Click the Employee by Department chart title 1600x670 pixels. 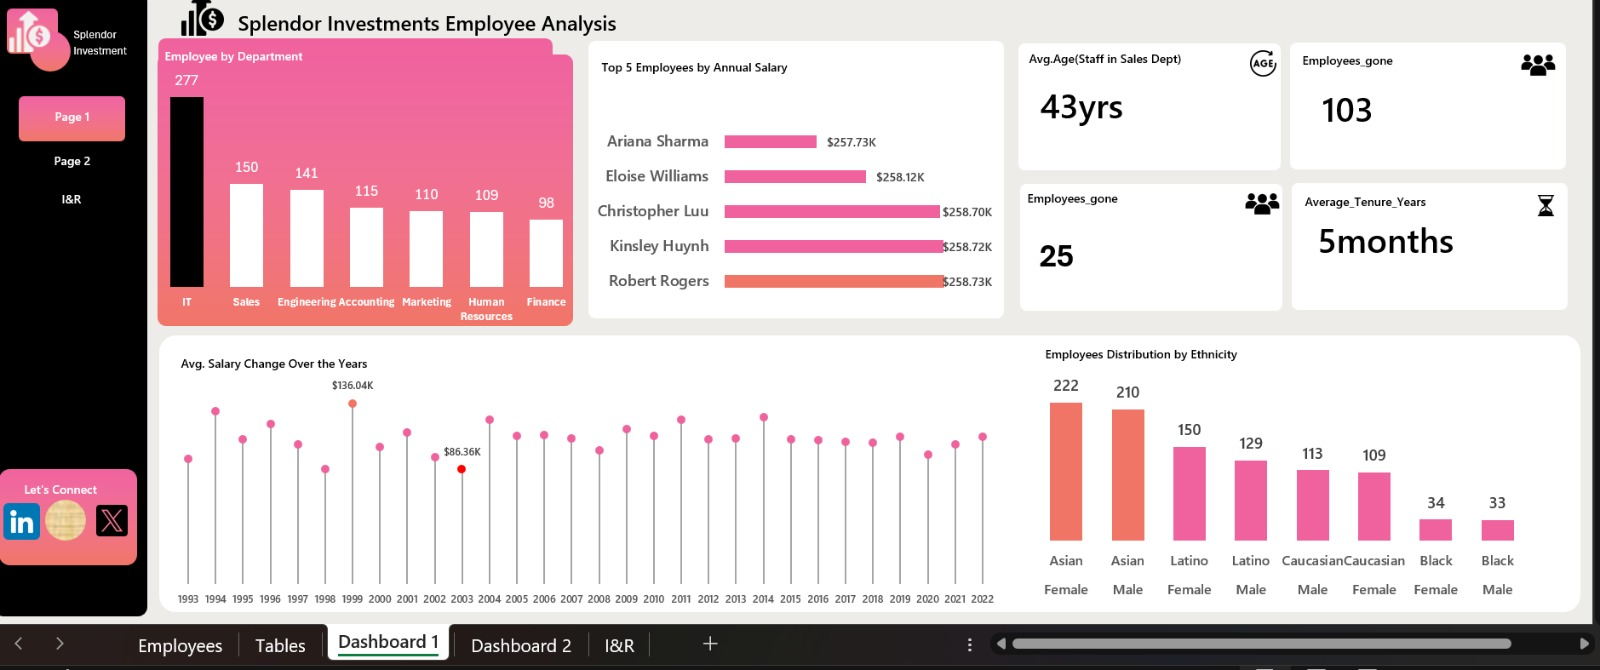pos(234,57)
